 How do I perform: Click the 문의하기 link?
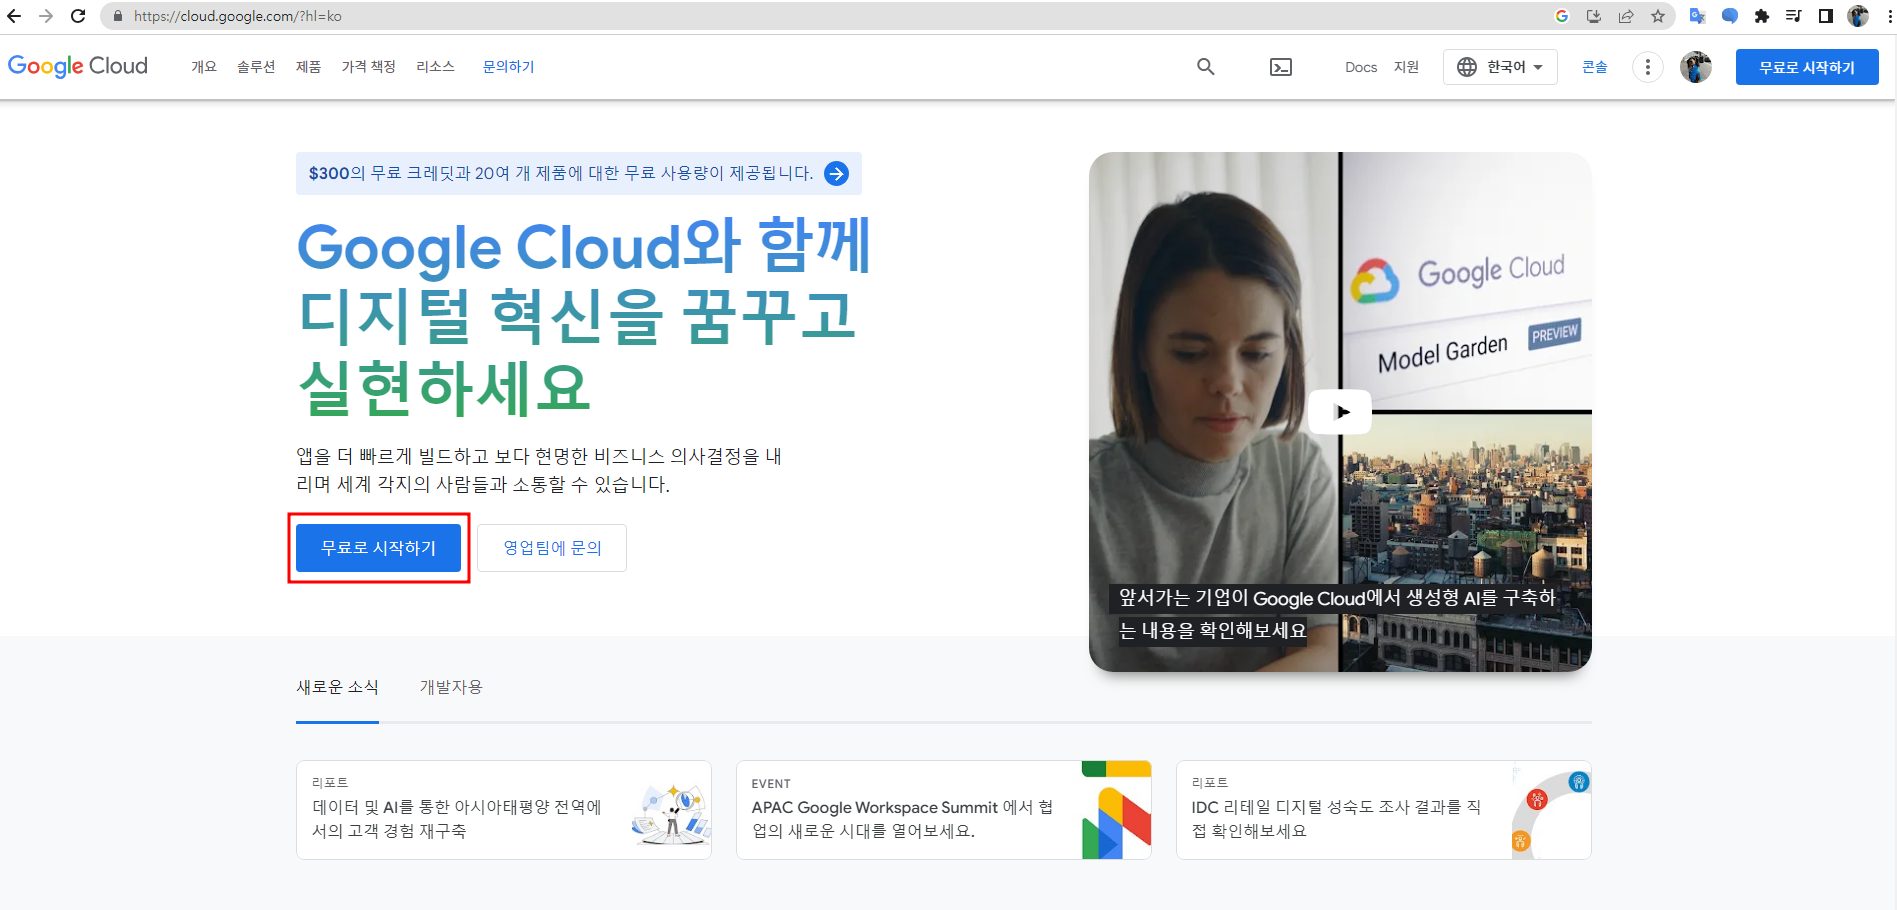pyautogui.click(x=508, y=67)
